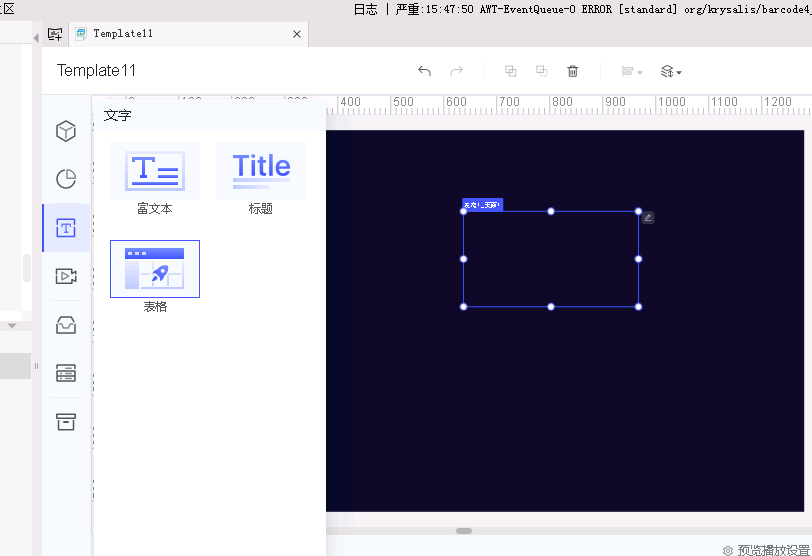Expand the left panel down arrow
Screen dimensions: 812x556
(x=12, y=326)
